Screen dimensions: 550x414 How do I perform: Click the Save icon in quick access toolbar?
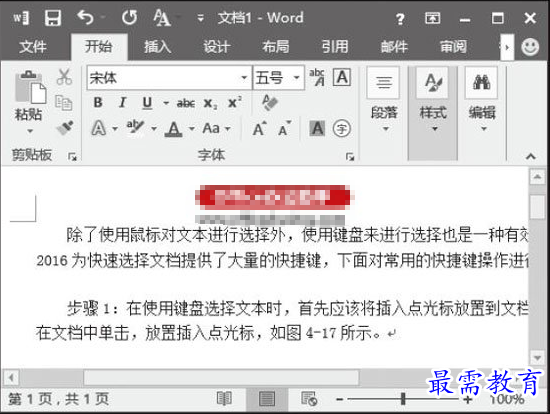coord(53,18)
